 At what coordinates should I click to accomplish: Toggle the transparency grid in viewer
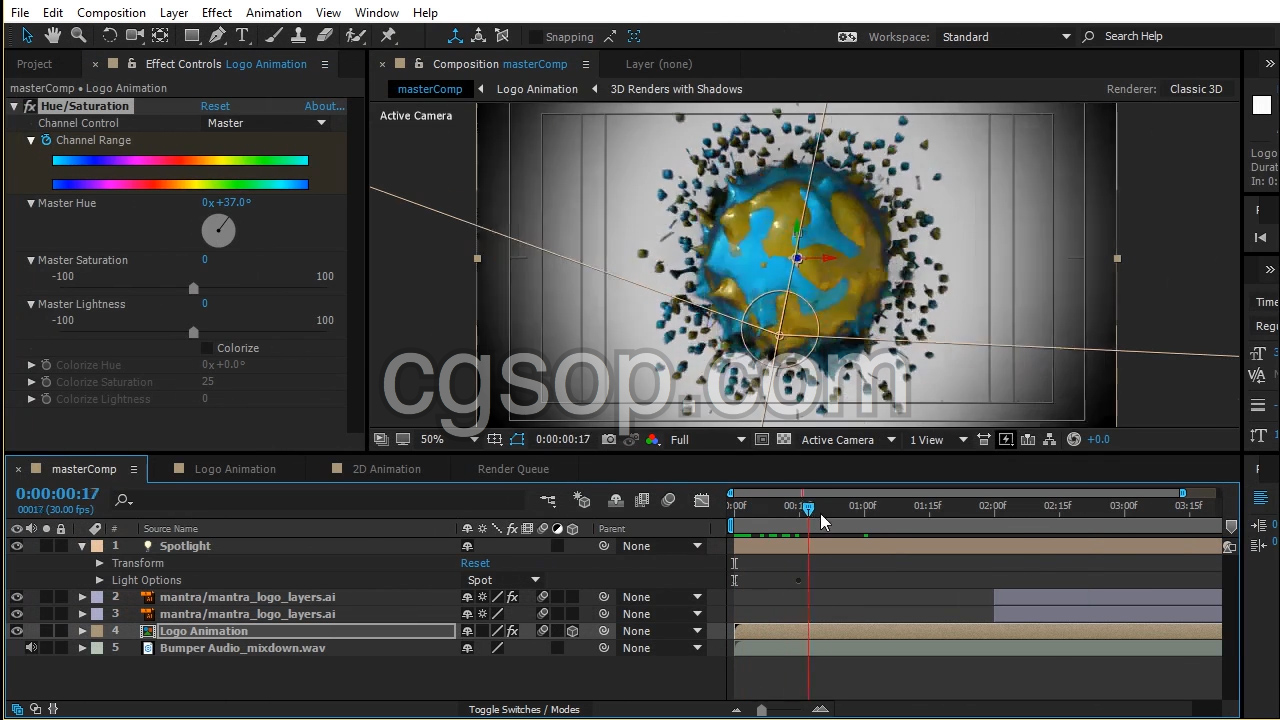(784, 439)
